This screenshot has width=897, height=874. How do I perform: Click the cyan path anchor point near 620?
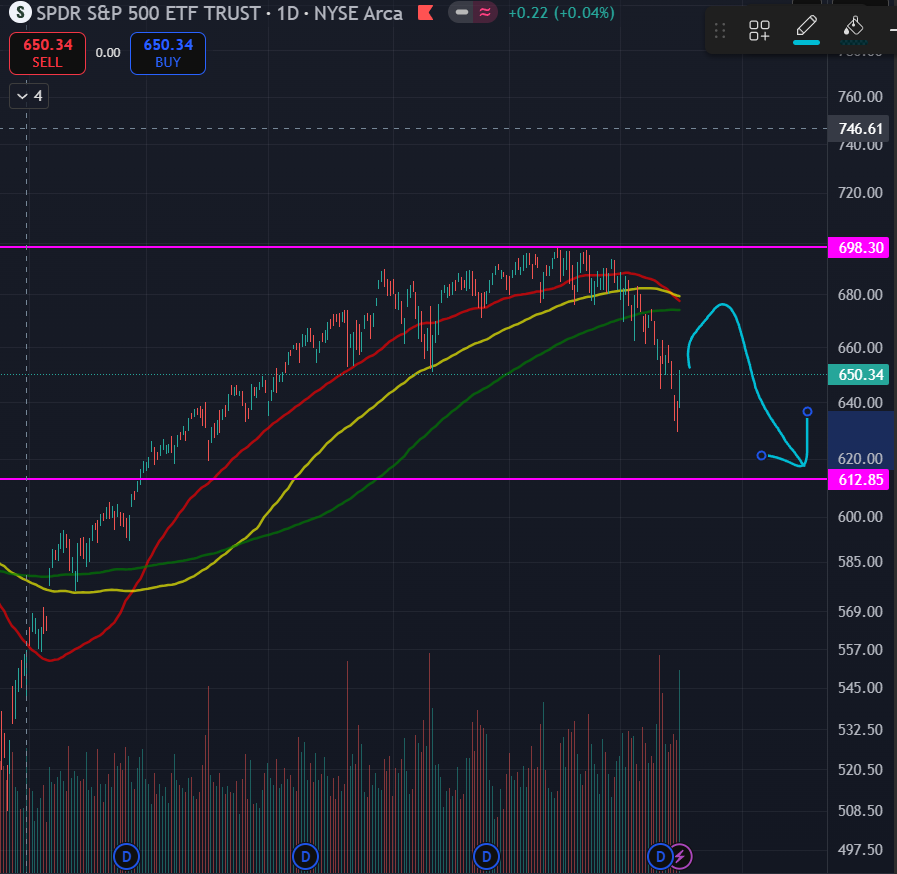click(x=761, y=456)
